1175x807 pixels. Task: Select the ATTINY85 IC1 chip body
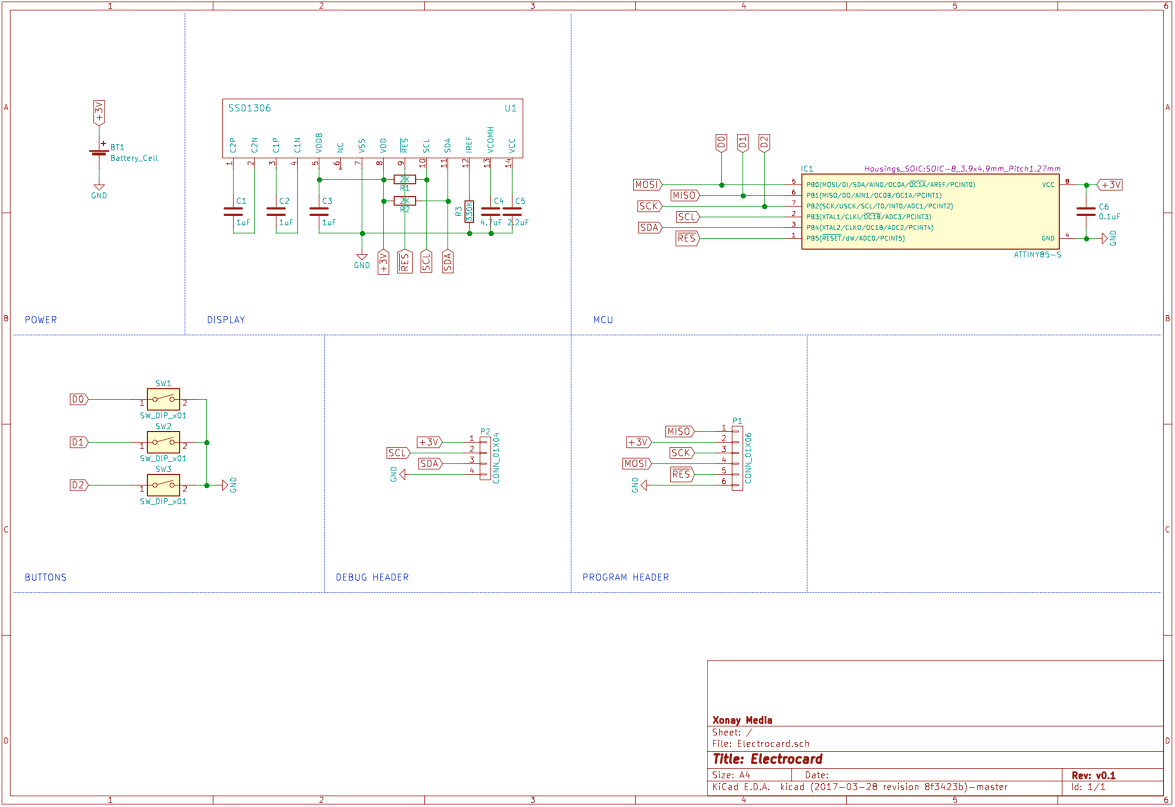929,212
